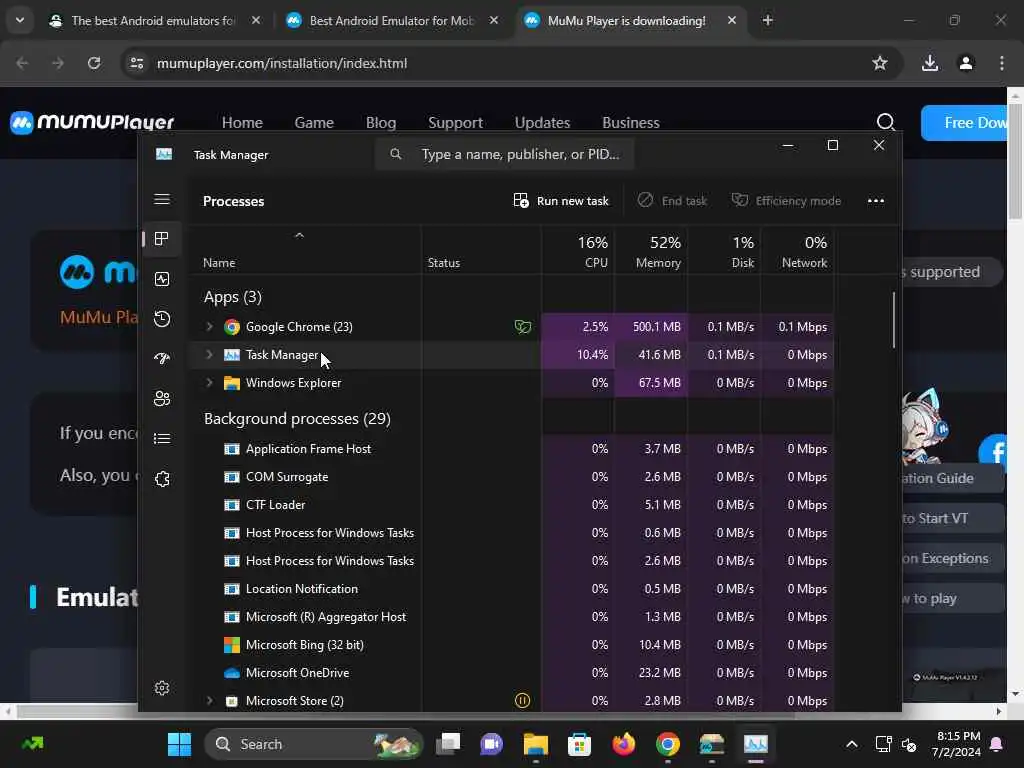Open the Chrome profile icon
Screen dimensions: 1024x768
coord(966,63)
